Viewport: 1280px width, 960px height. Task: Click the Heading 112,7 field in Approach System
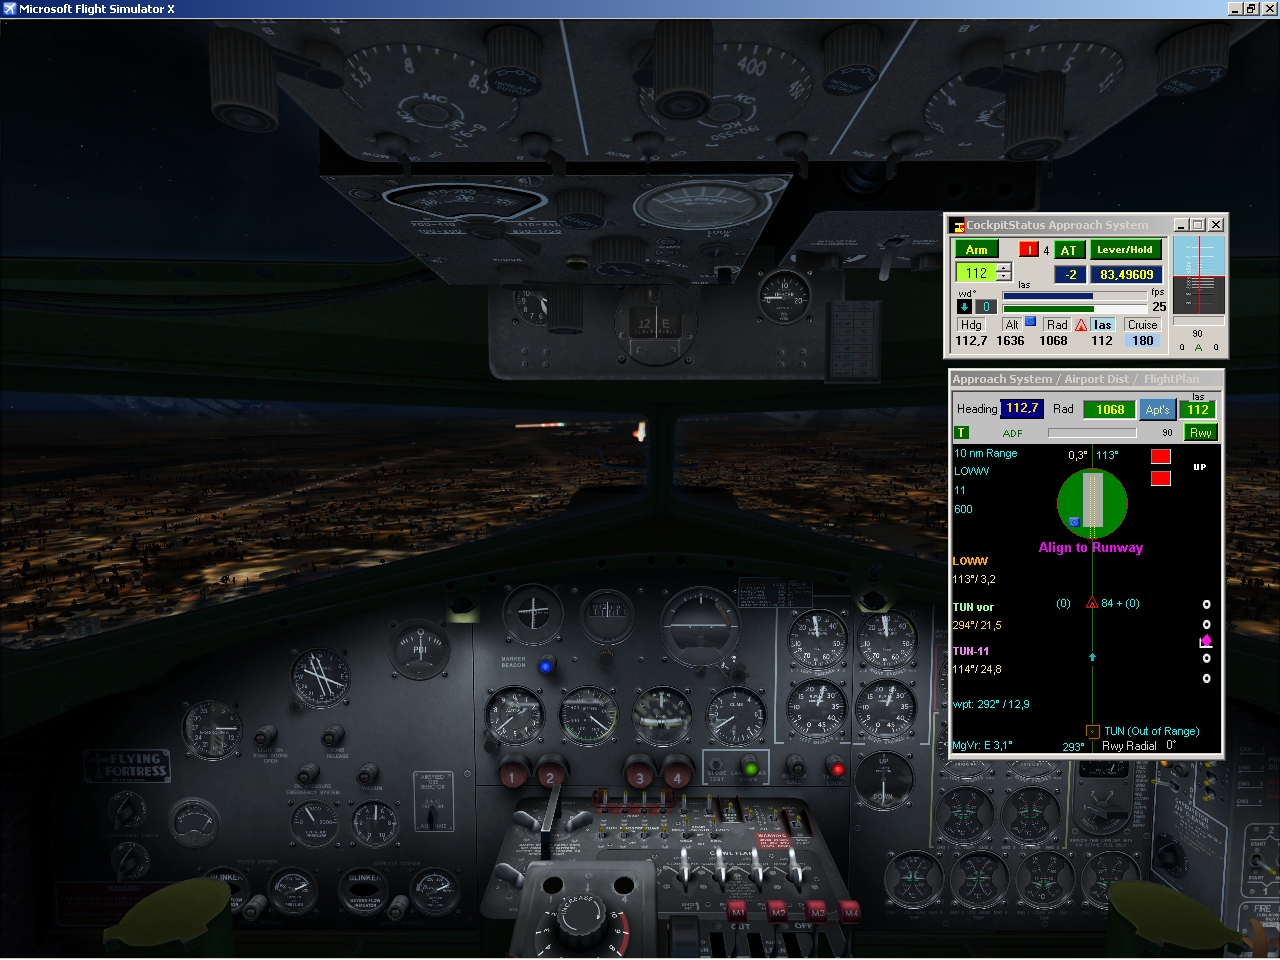(x=1022, y=408)
